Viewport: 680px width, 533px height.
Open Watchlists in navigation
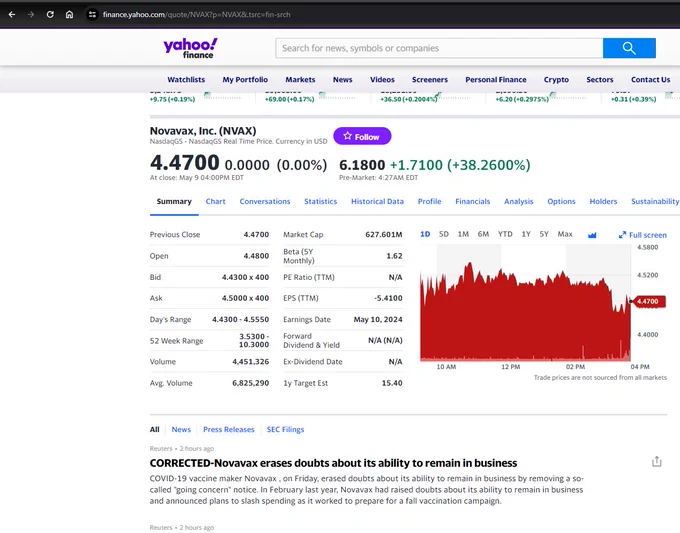(x=186, y=79)
